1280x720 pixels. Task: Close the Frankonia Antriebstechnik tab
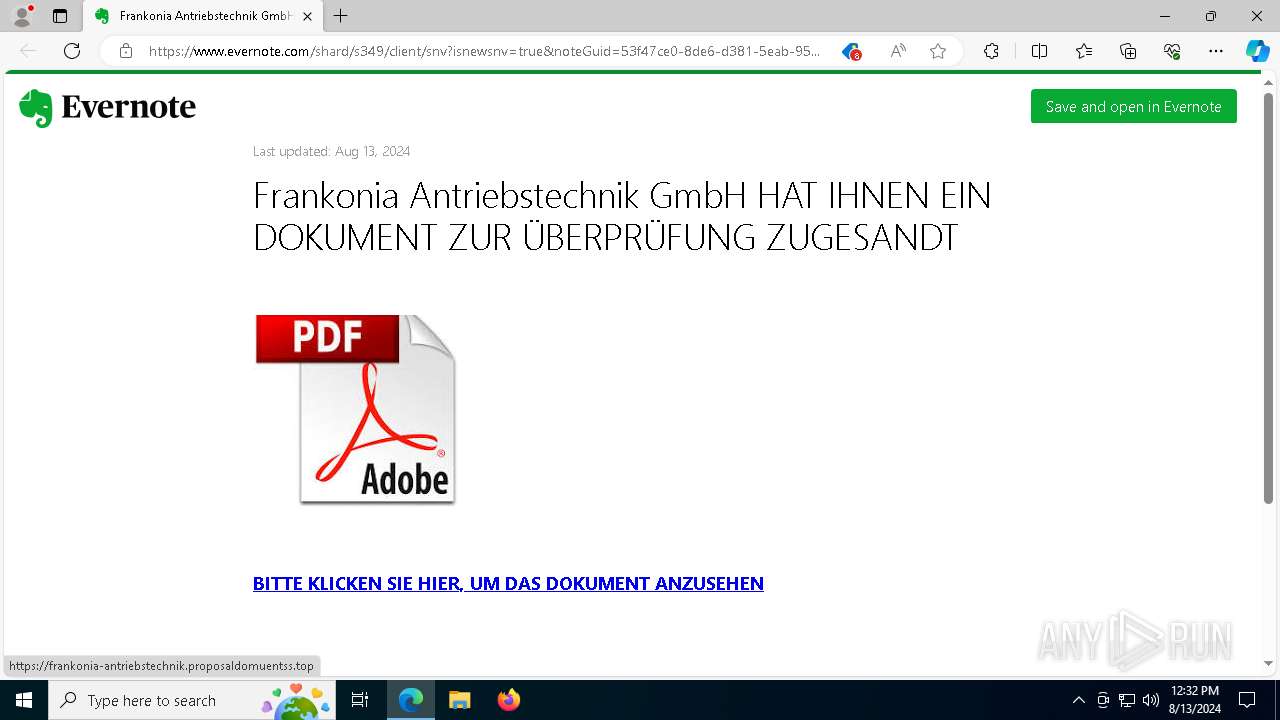[307, 16]
